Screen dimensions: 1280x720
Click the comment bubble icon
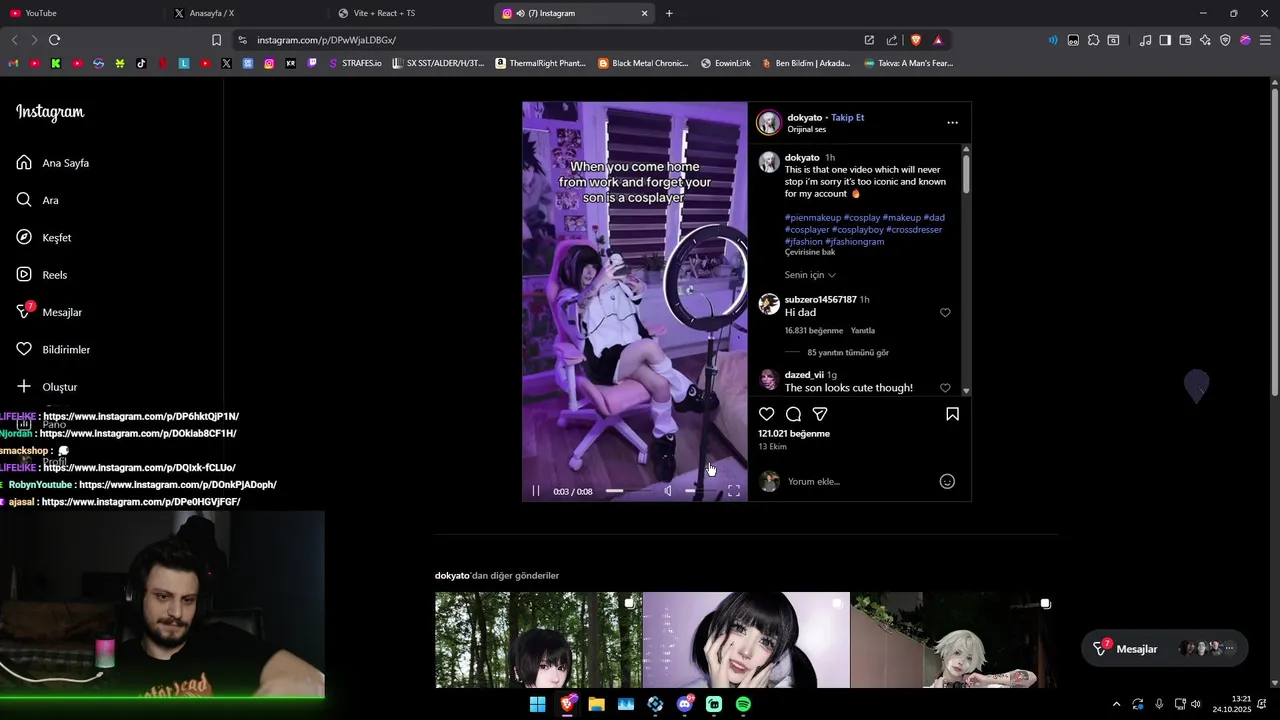coord(793,414)
